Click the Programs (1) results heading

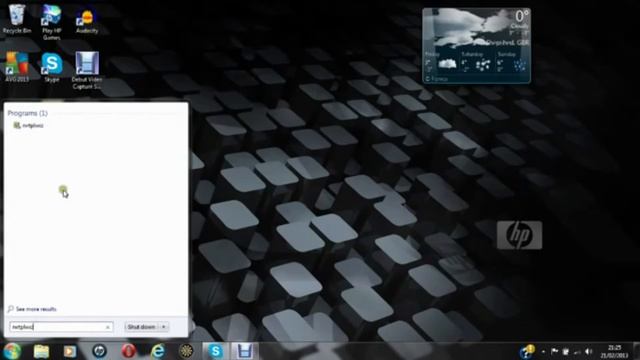point(27,113)
